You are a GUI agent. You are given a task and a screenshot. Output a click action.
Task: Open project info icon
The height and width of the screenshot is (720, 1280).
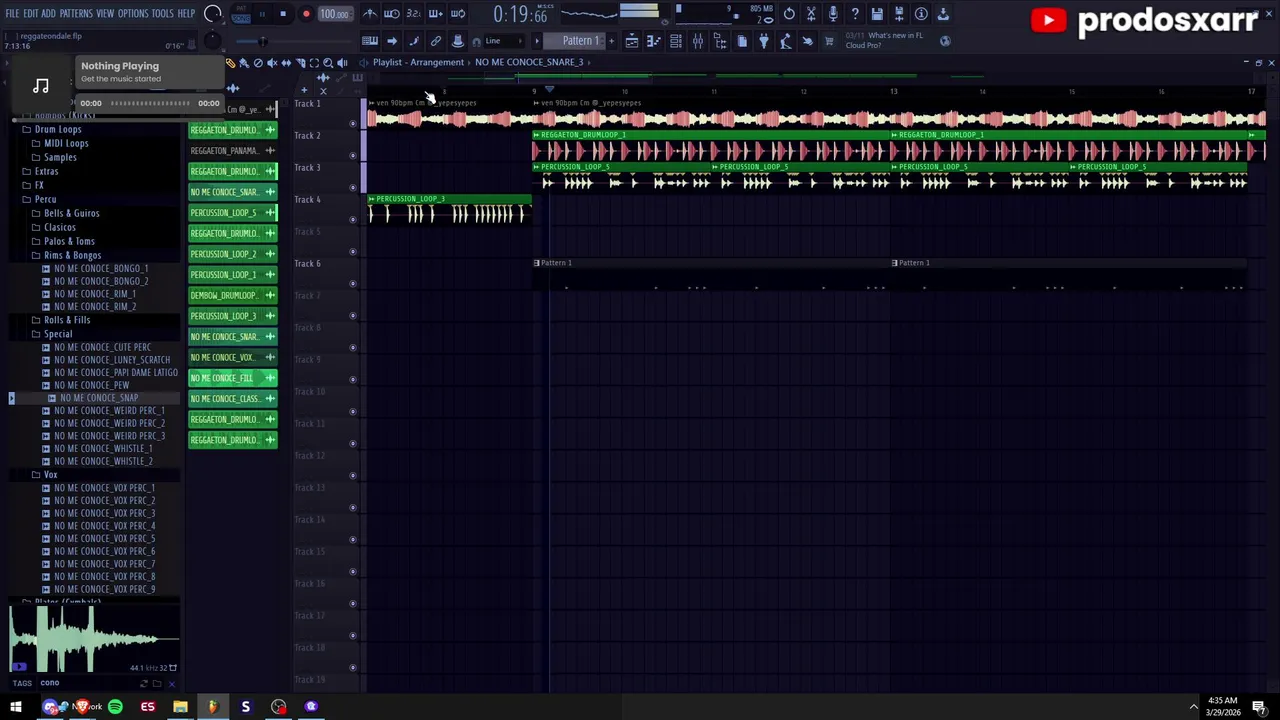click(x=921, y=14)
